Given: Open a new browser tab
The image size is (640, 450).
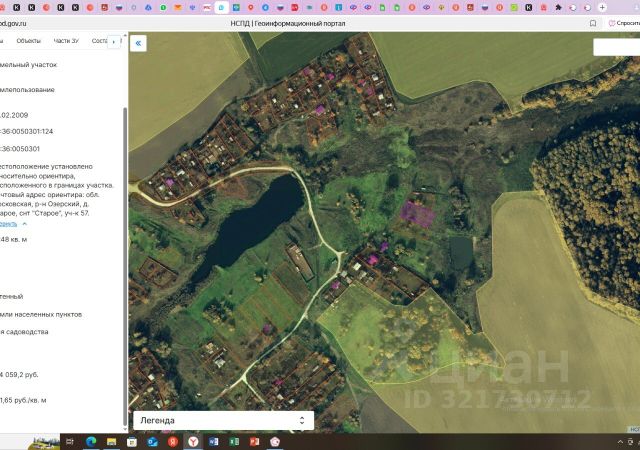Looking at the screenshot, I should coord(602,7).
